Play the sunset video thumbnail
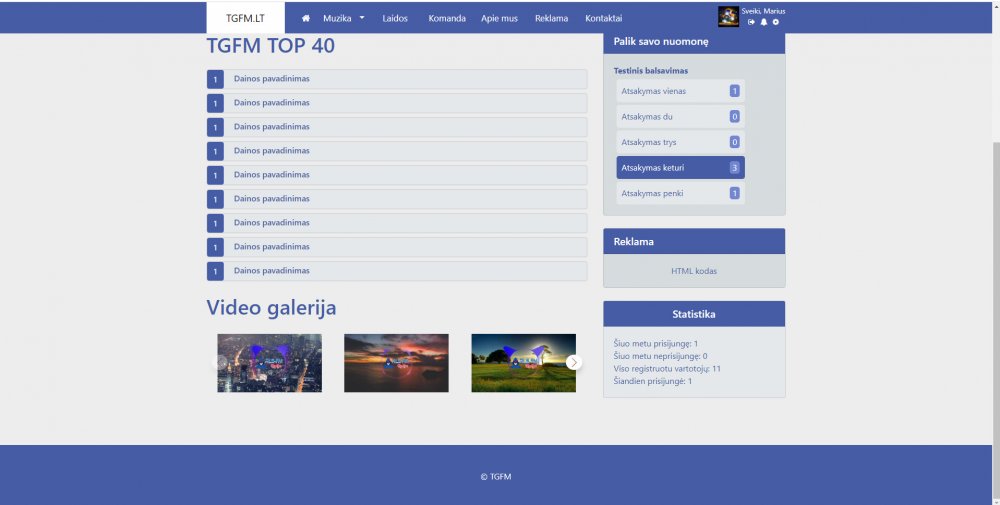Viewport: 1000px width, 505px height. tap(396, 363)
